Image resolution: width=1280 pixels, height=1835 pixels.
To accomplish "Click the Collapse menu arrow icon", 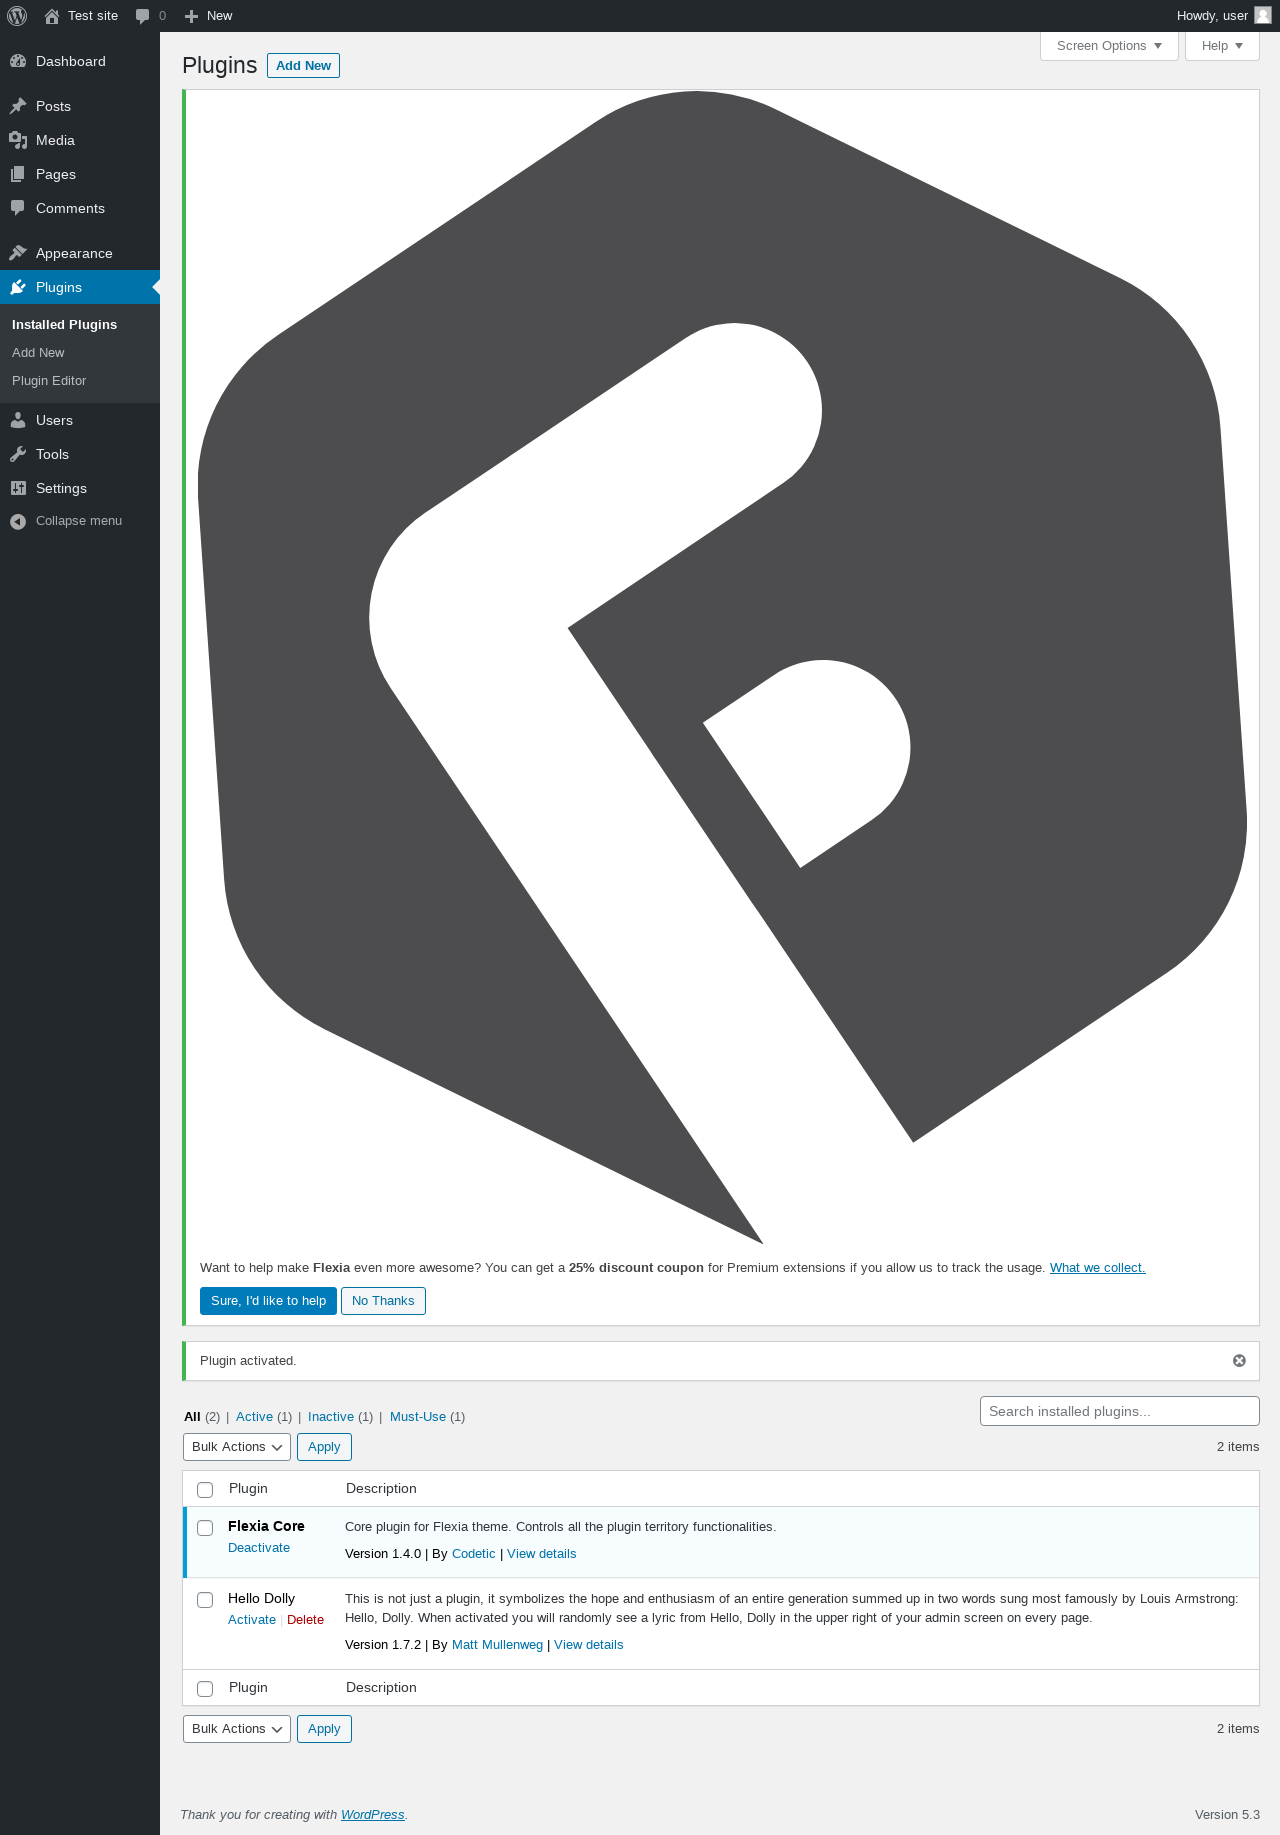I will [x=18, y=521].
